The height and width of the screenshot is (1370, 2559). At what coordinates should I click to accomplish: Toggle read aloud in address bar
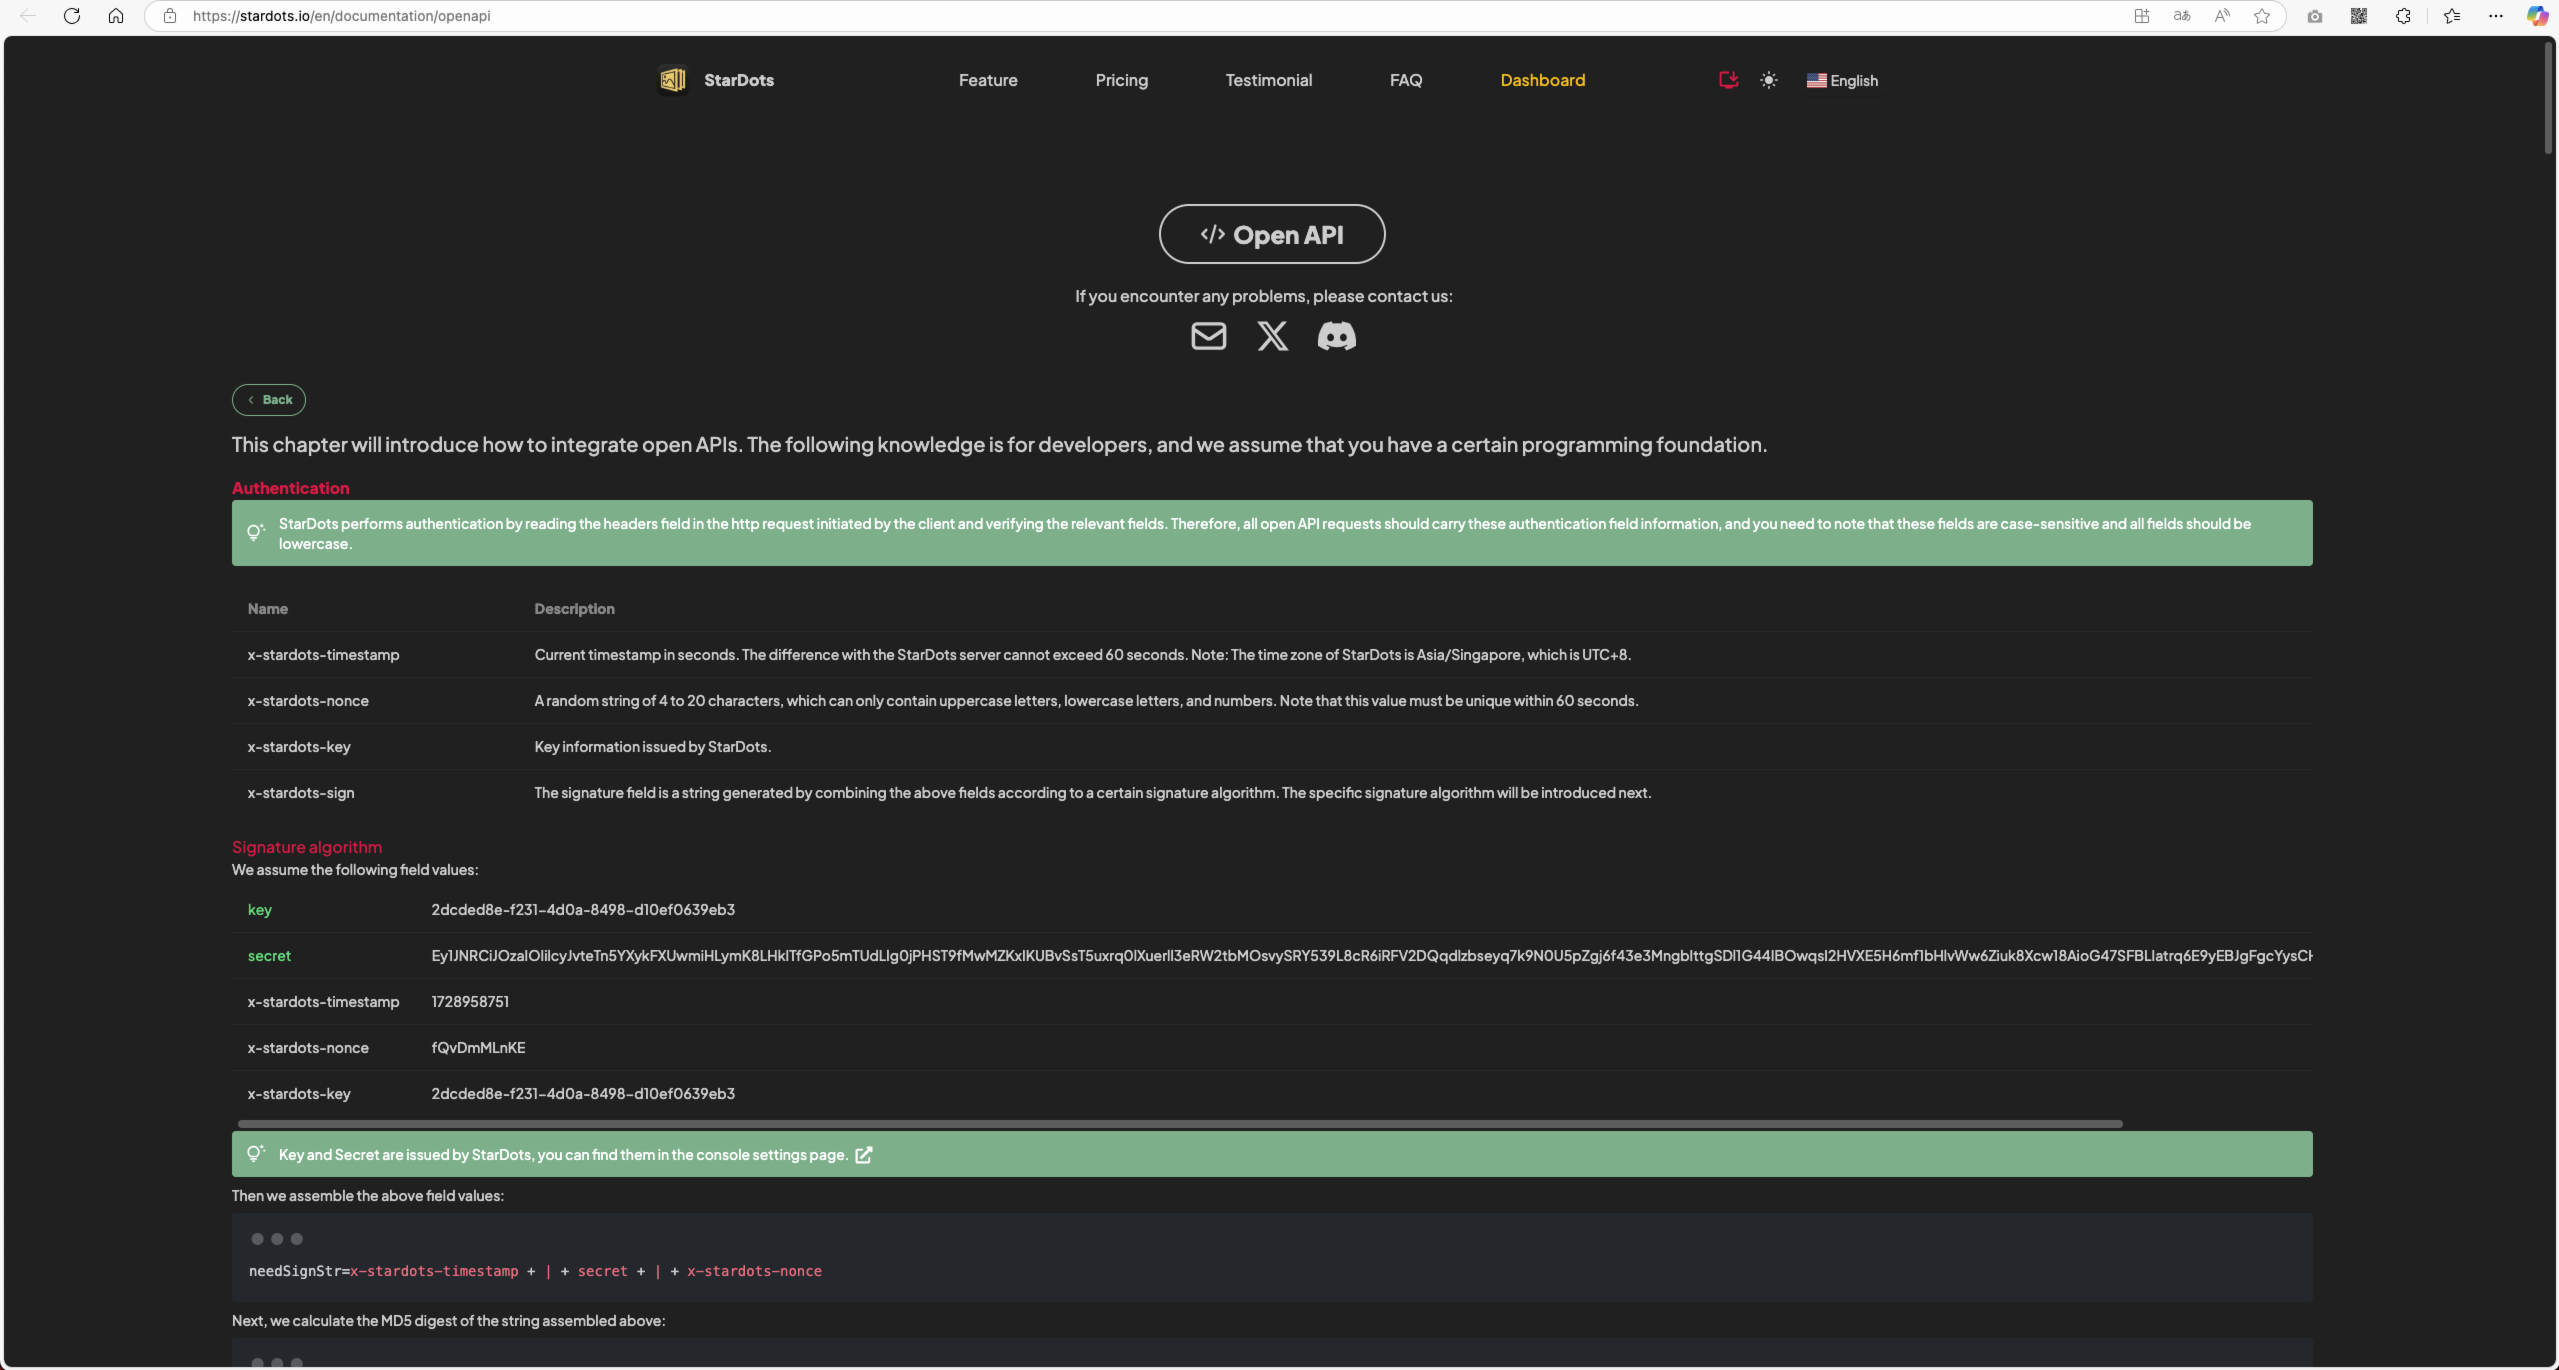2222,16
